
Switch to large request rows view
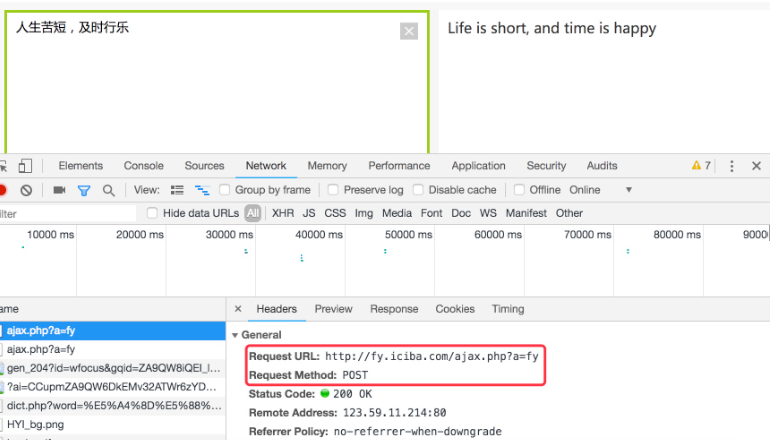(177, 190)
